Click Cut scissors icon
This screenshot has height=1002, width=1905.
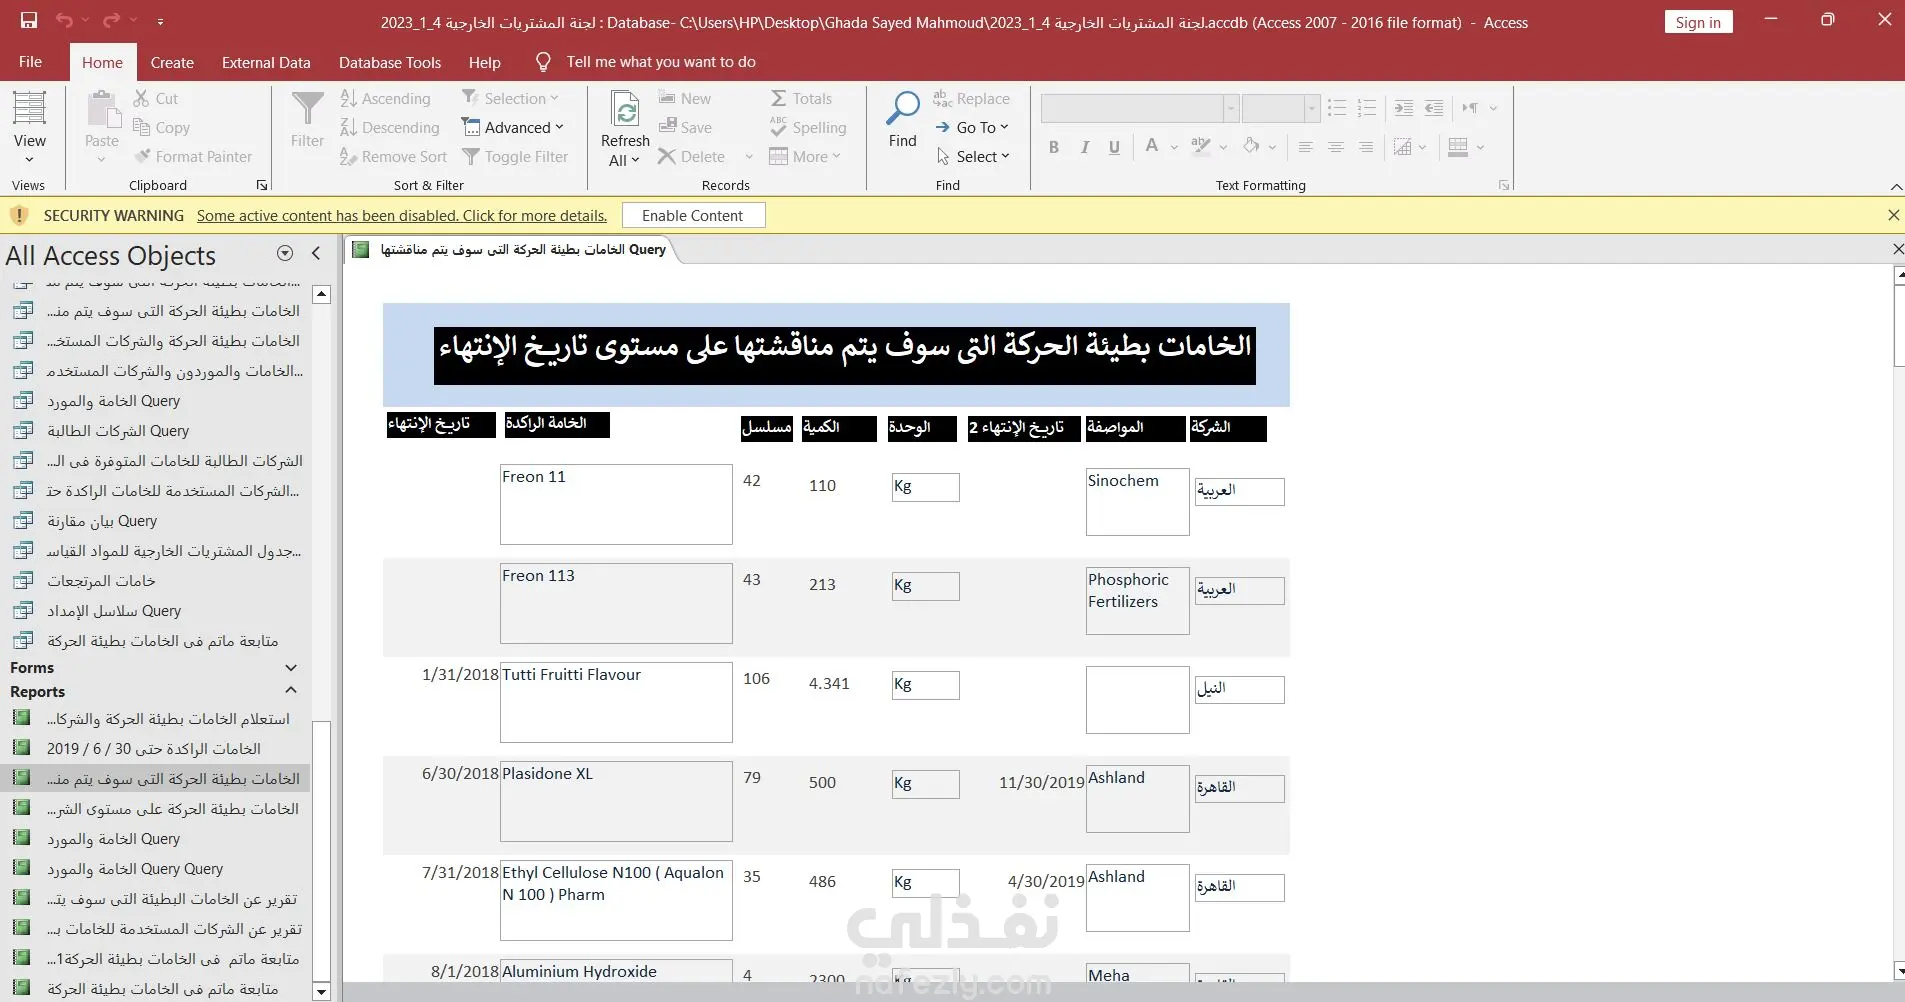[141, 98]
